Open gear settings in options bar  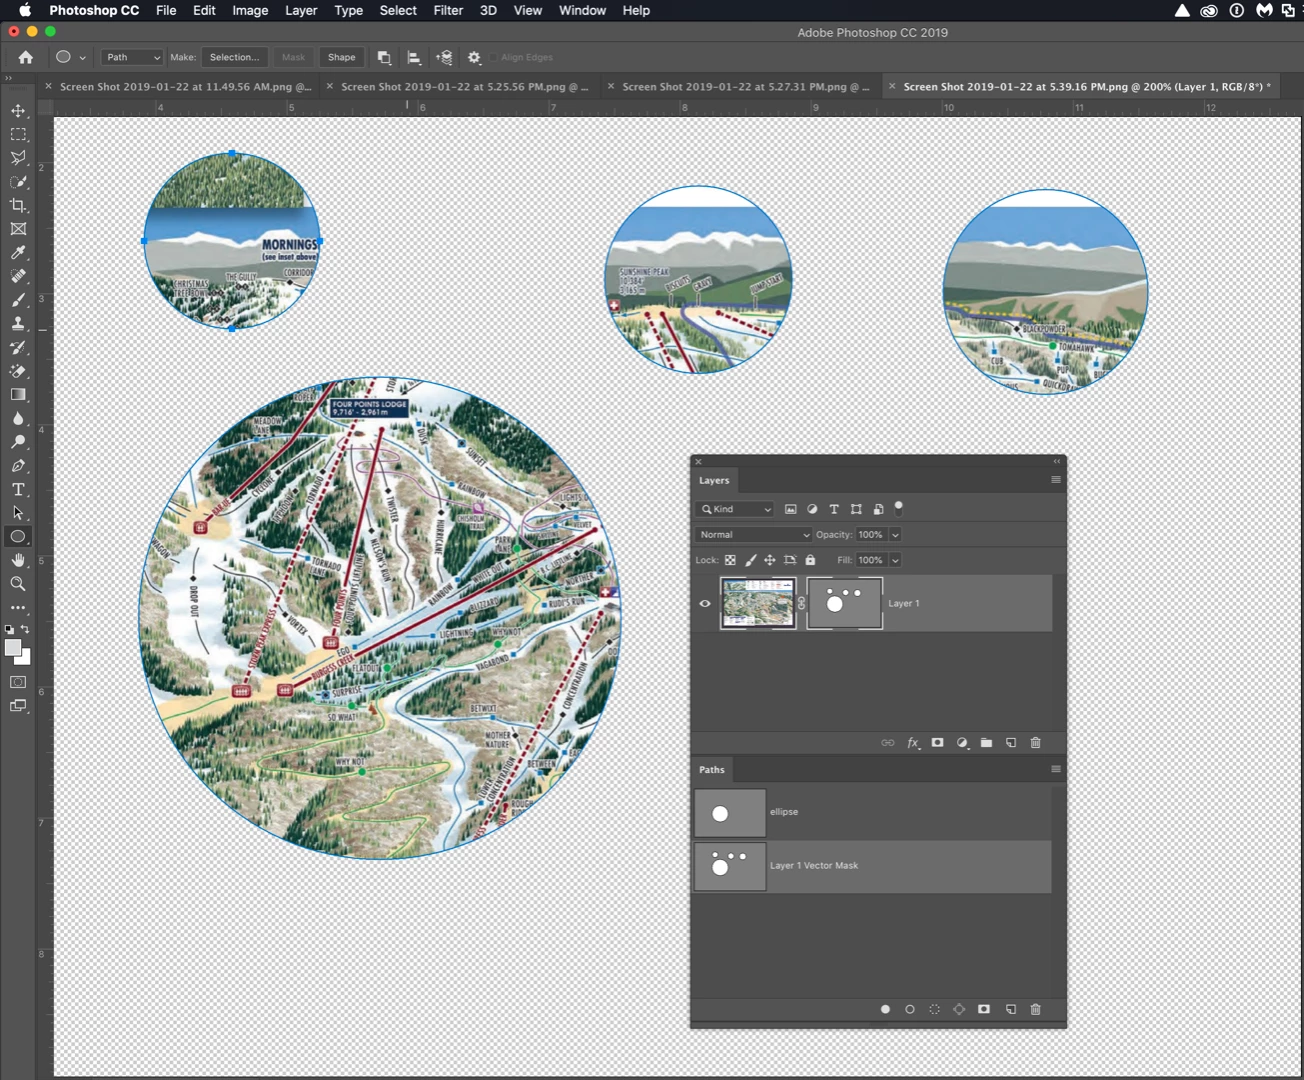tap(474, 57)
